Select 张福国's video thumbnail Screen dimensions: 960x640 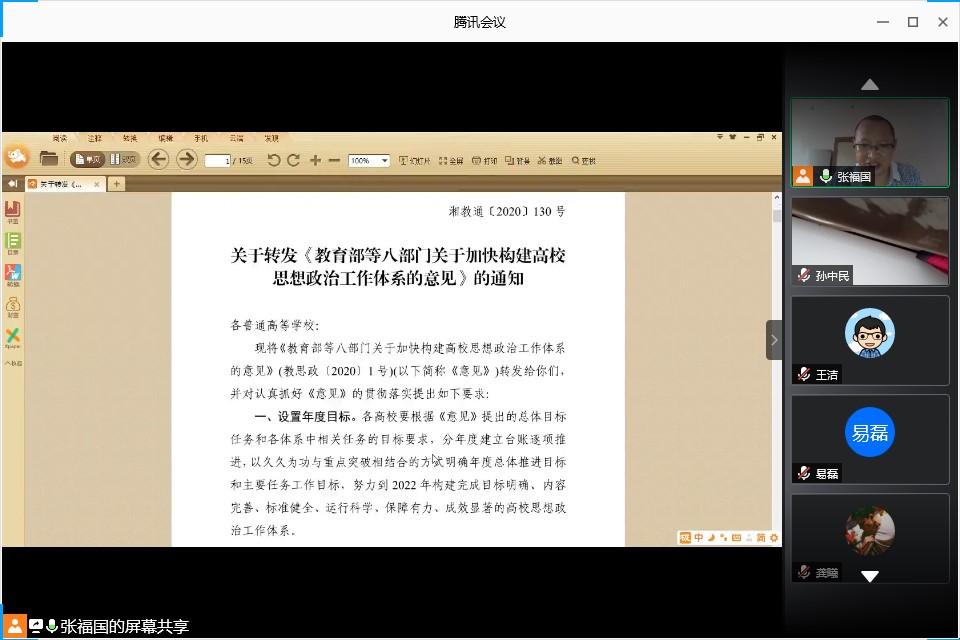869,142
